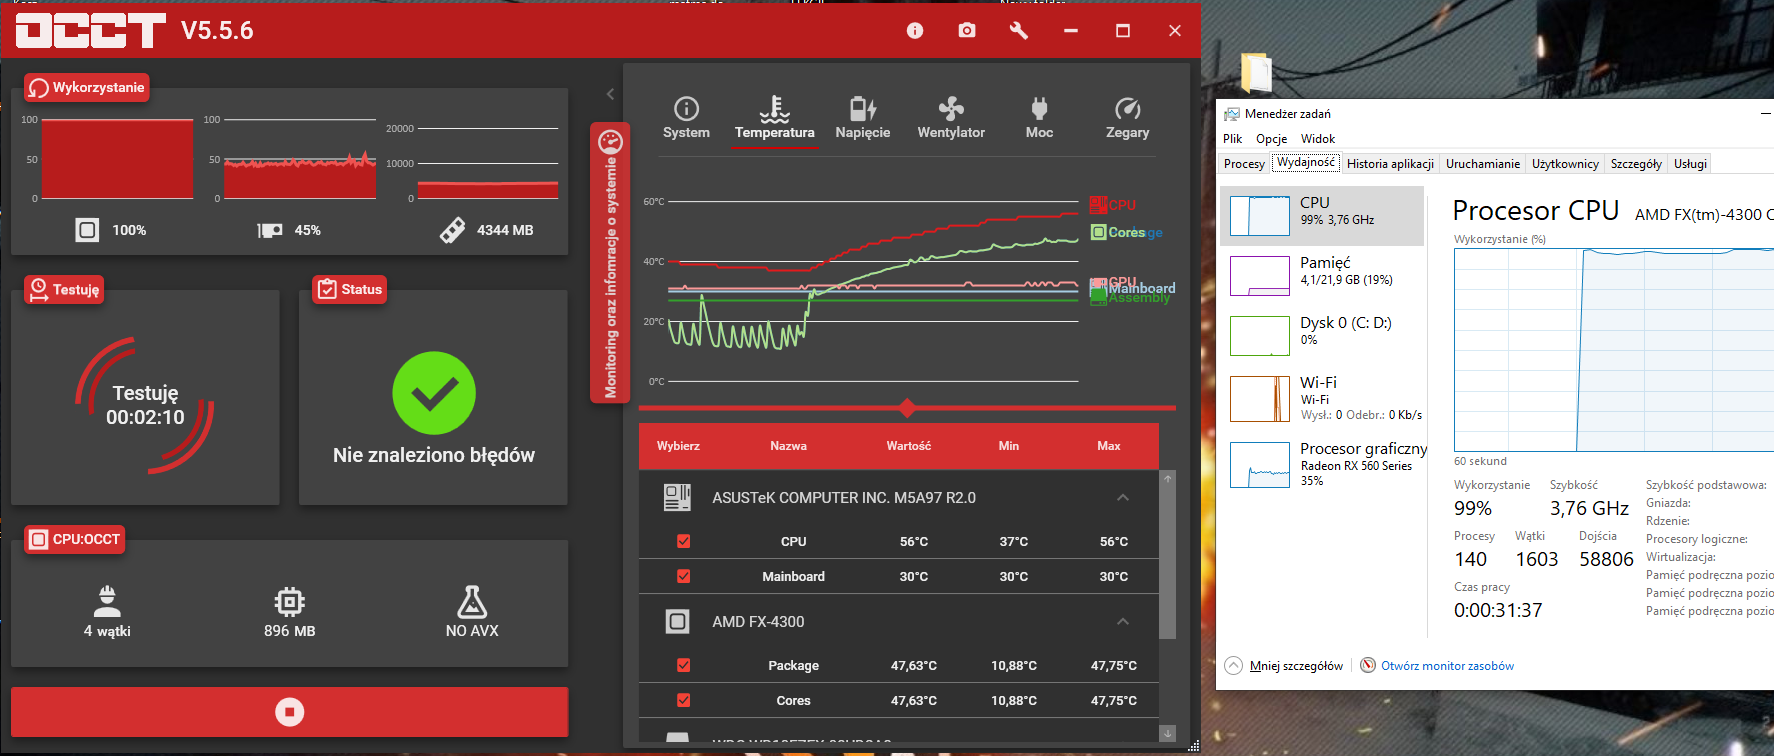Open Usługi tab in Task Manager
The image size is (1774, 756).
pos(1690,163)
